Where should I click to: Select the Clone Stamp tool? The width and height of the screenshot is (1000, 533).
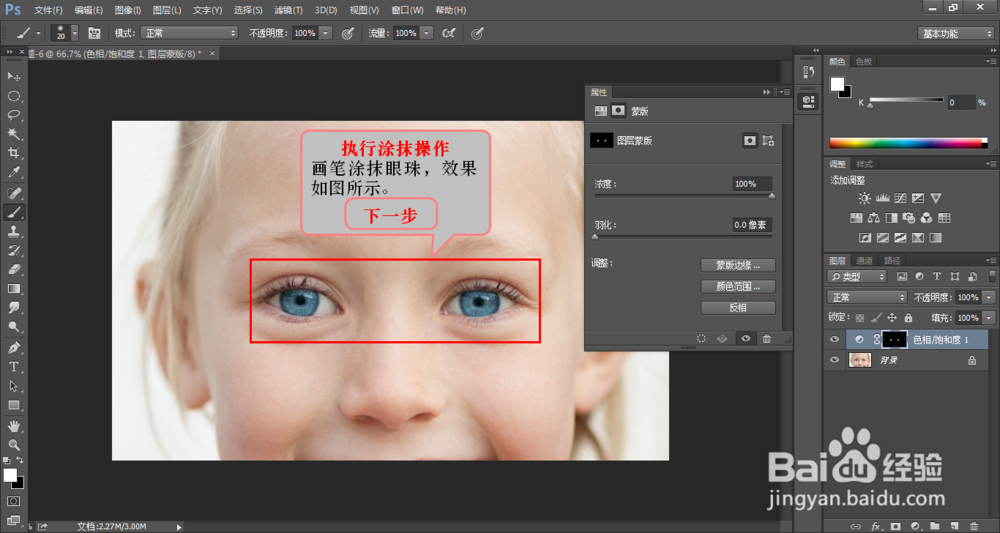pyautogui.click(x=13, y=231)
